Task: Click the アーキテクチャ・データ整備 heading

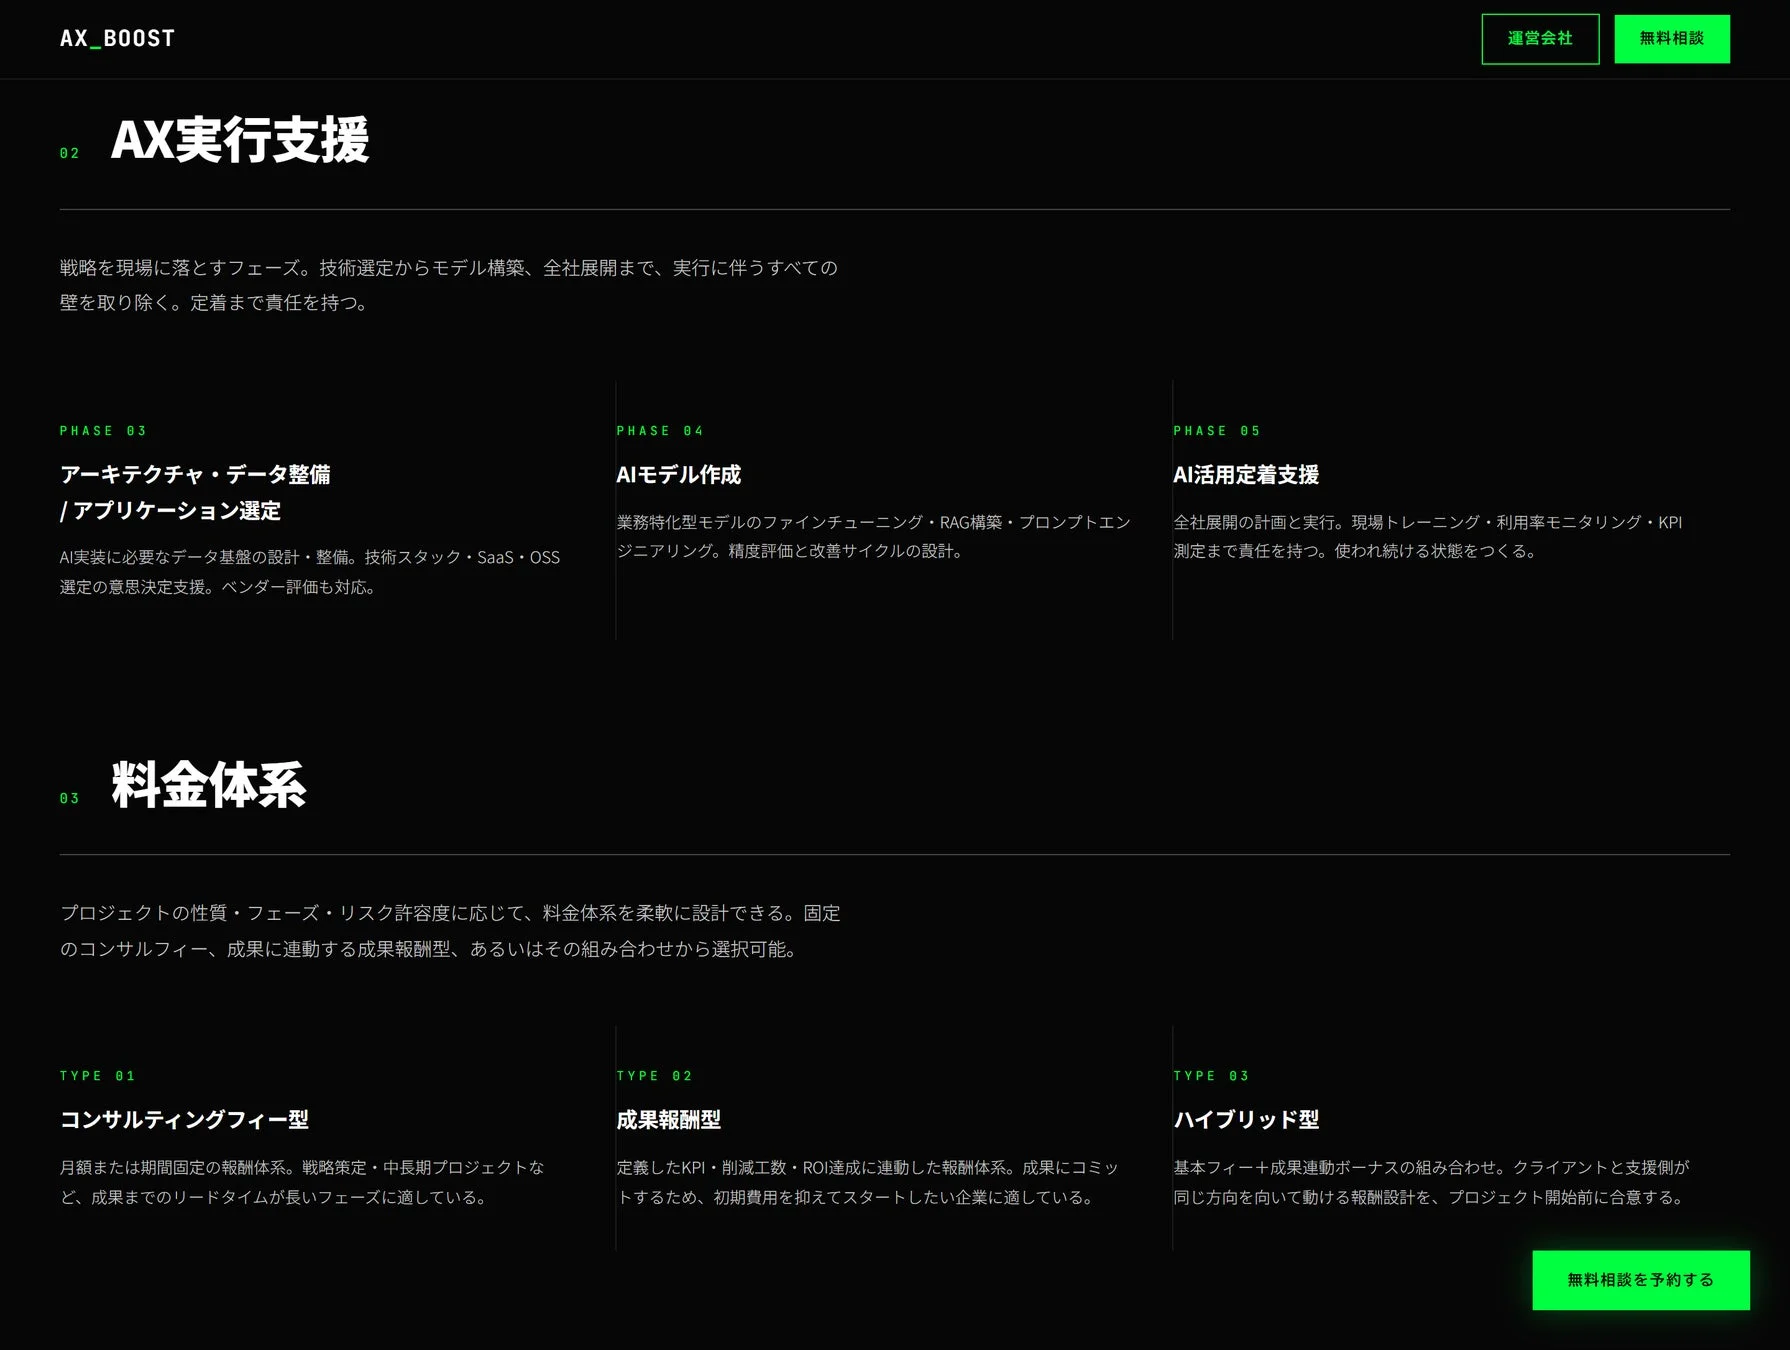Action: click(x=198, y=474)
